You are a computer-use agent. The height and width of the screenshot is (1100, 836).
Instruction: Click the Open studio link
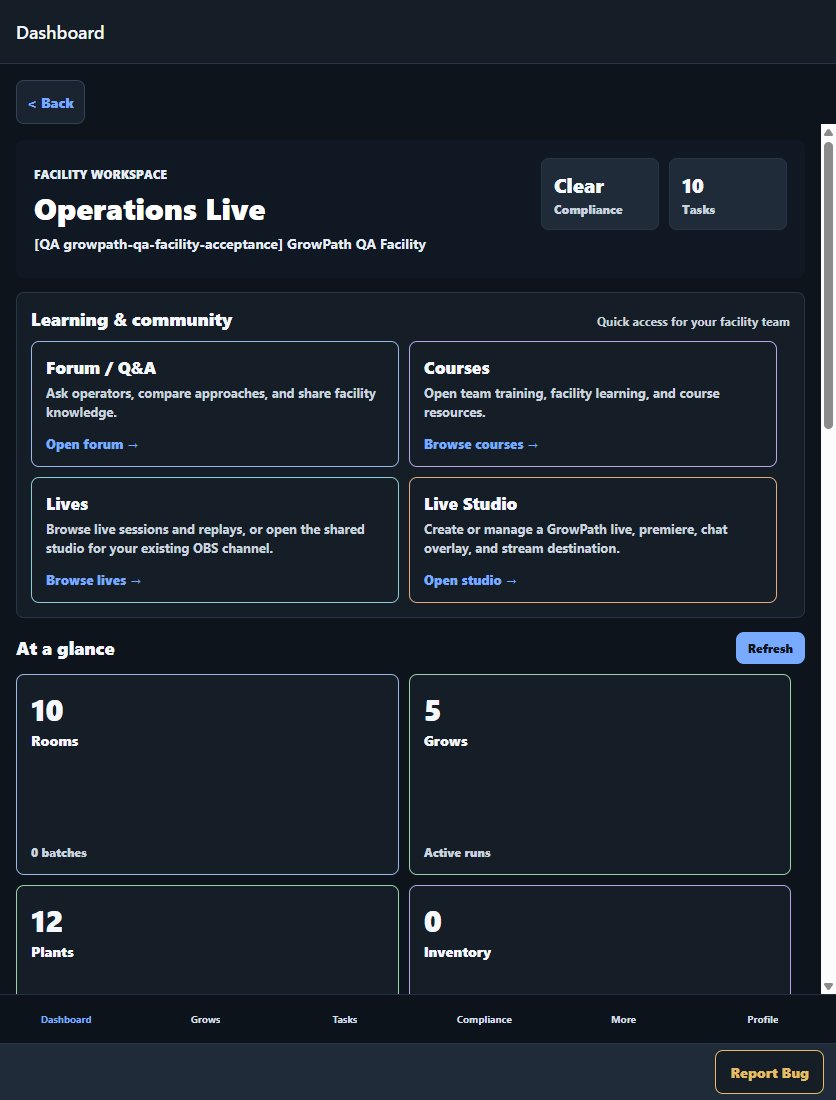click(x=470, y=580)
